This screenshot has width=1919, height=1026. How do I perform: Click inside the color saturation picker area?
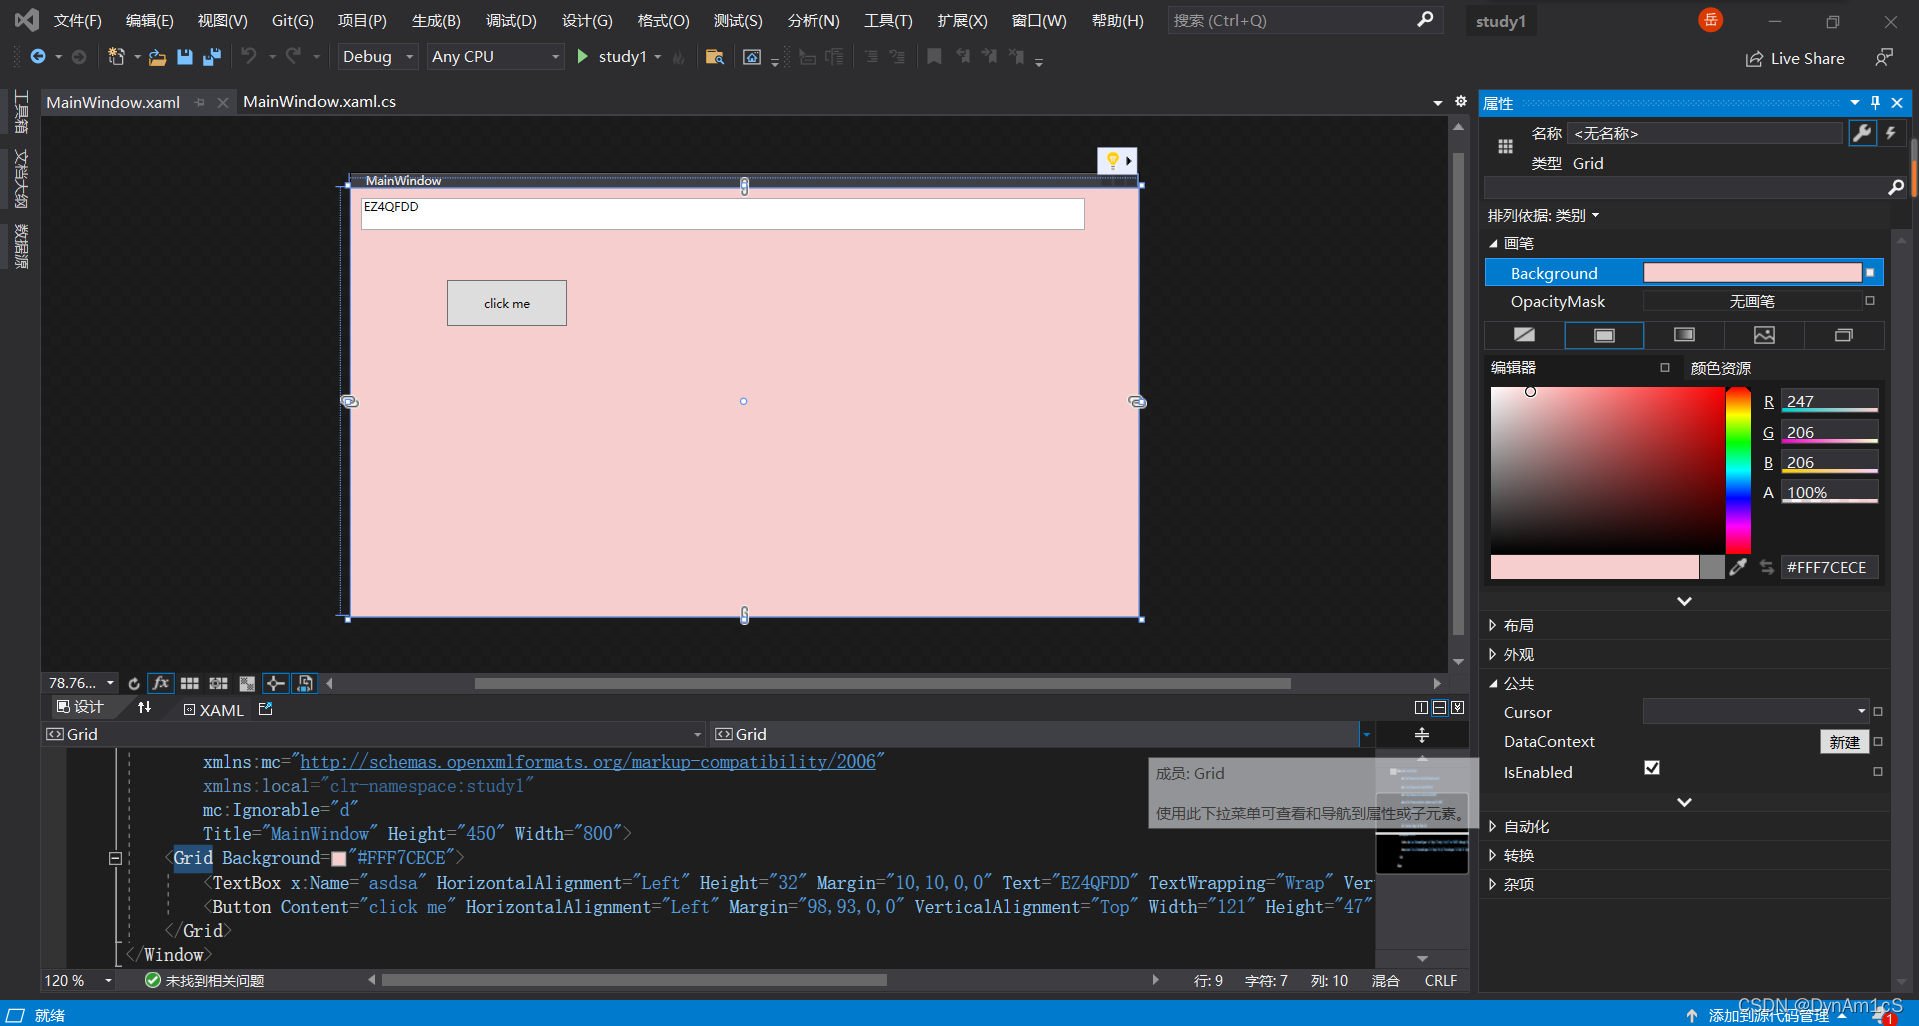1607,470
